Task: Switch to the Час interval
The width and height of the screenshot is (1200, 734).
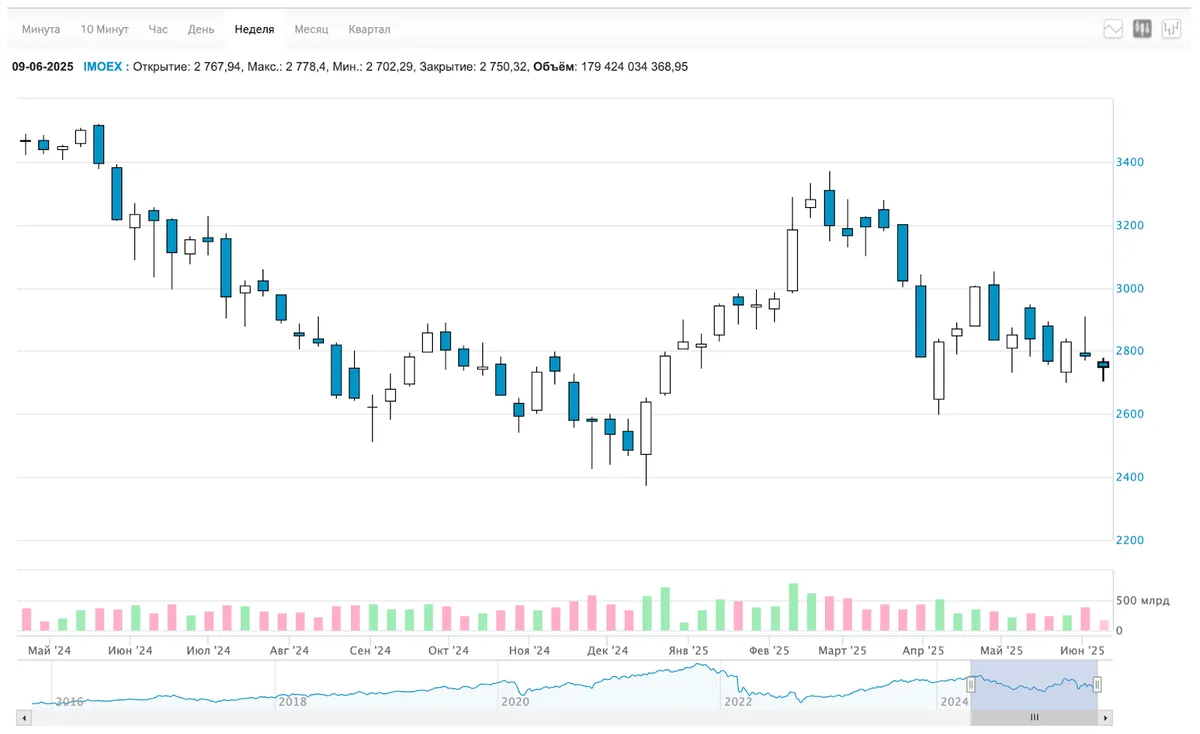Action: pos(158,29)
